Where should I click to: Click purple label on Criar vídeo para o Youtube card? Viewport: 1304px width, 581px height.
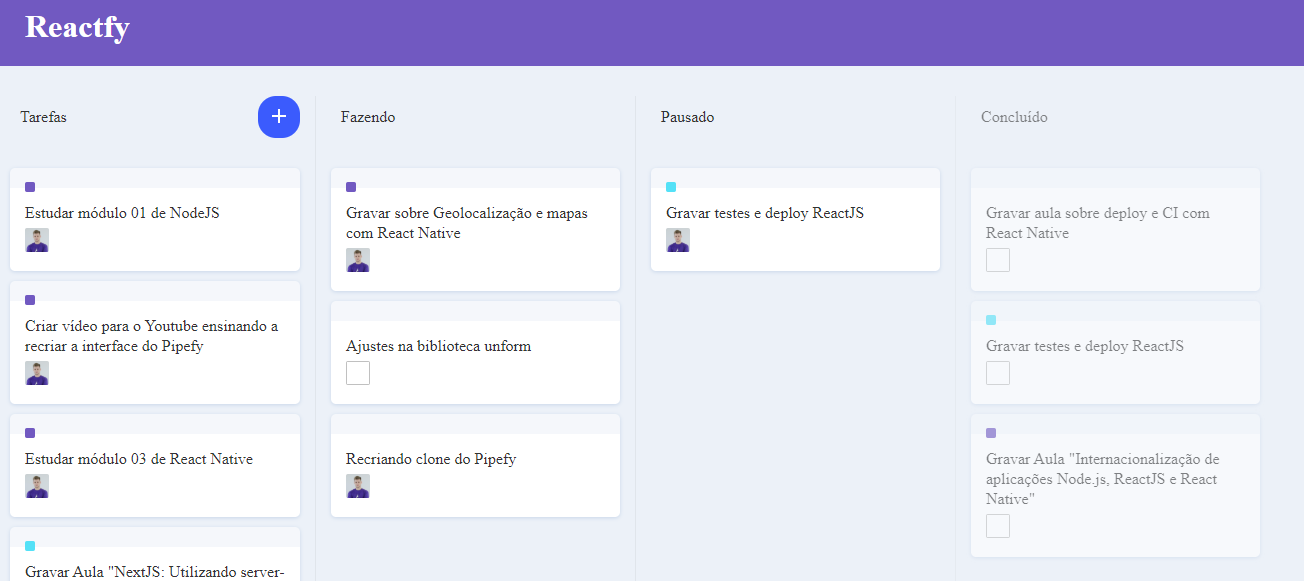click(30, 300)
